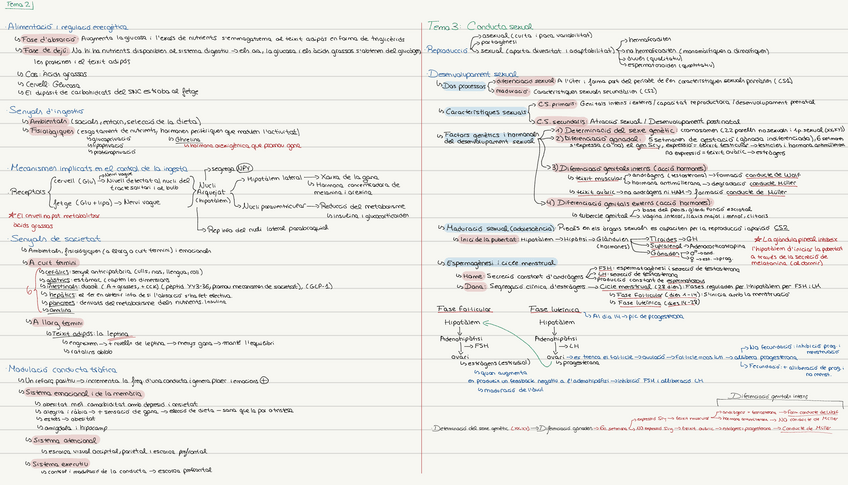Click the heading 'Senyals de sacietat'
848x485 pixels.
point(55,238)
